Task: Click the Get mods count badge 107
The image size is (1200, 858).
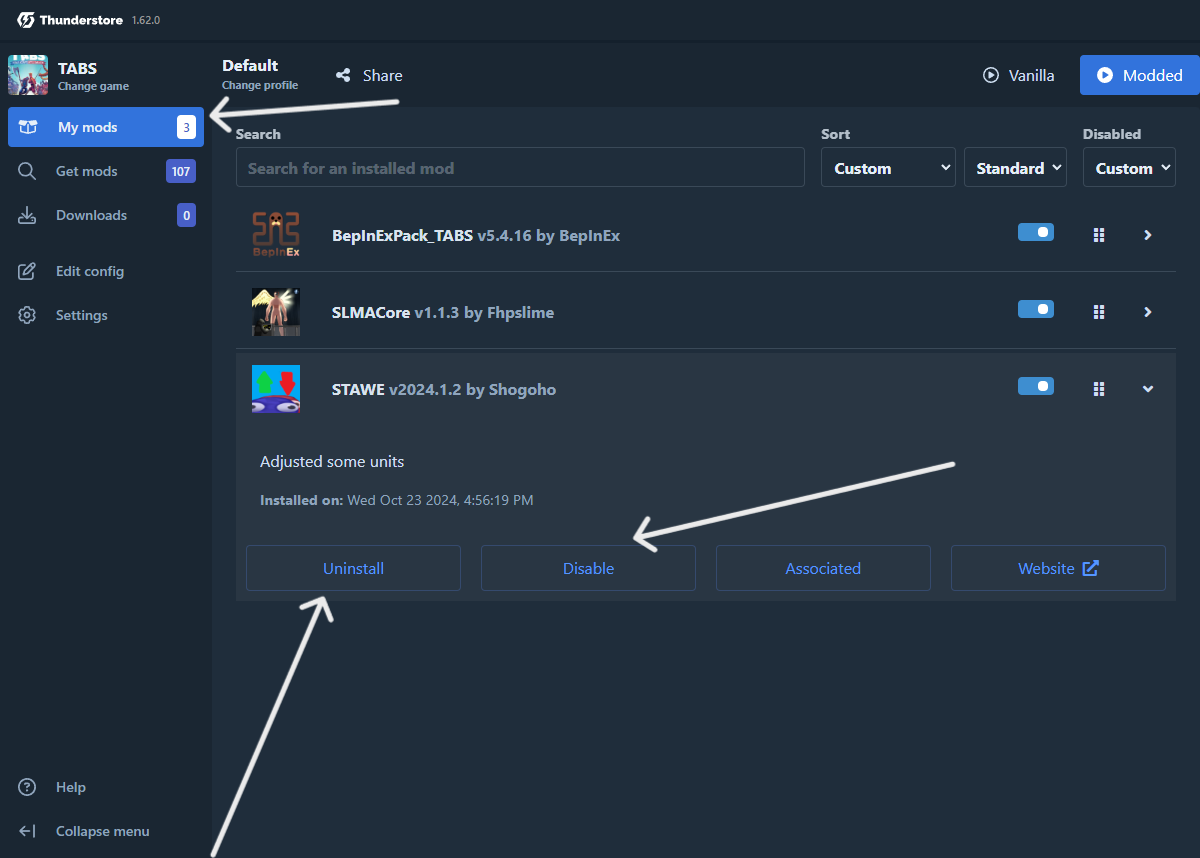Action: [181, 171]
